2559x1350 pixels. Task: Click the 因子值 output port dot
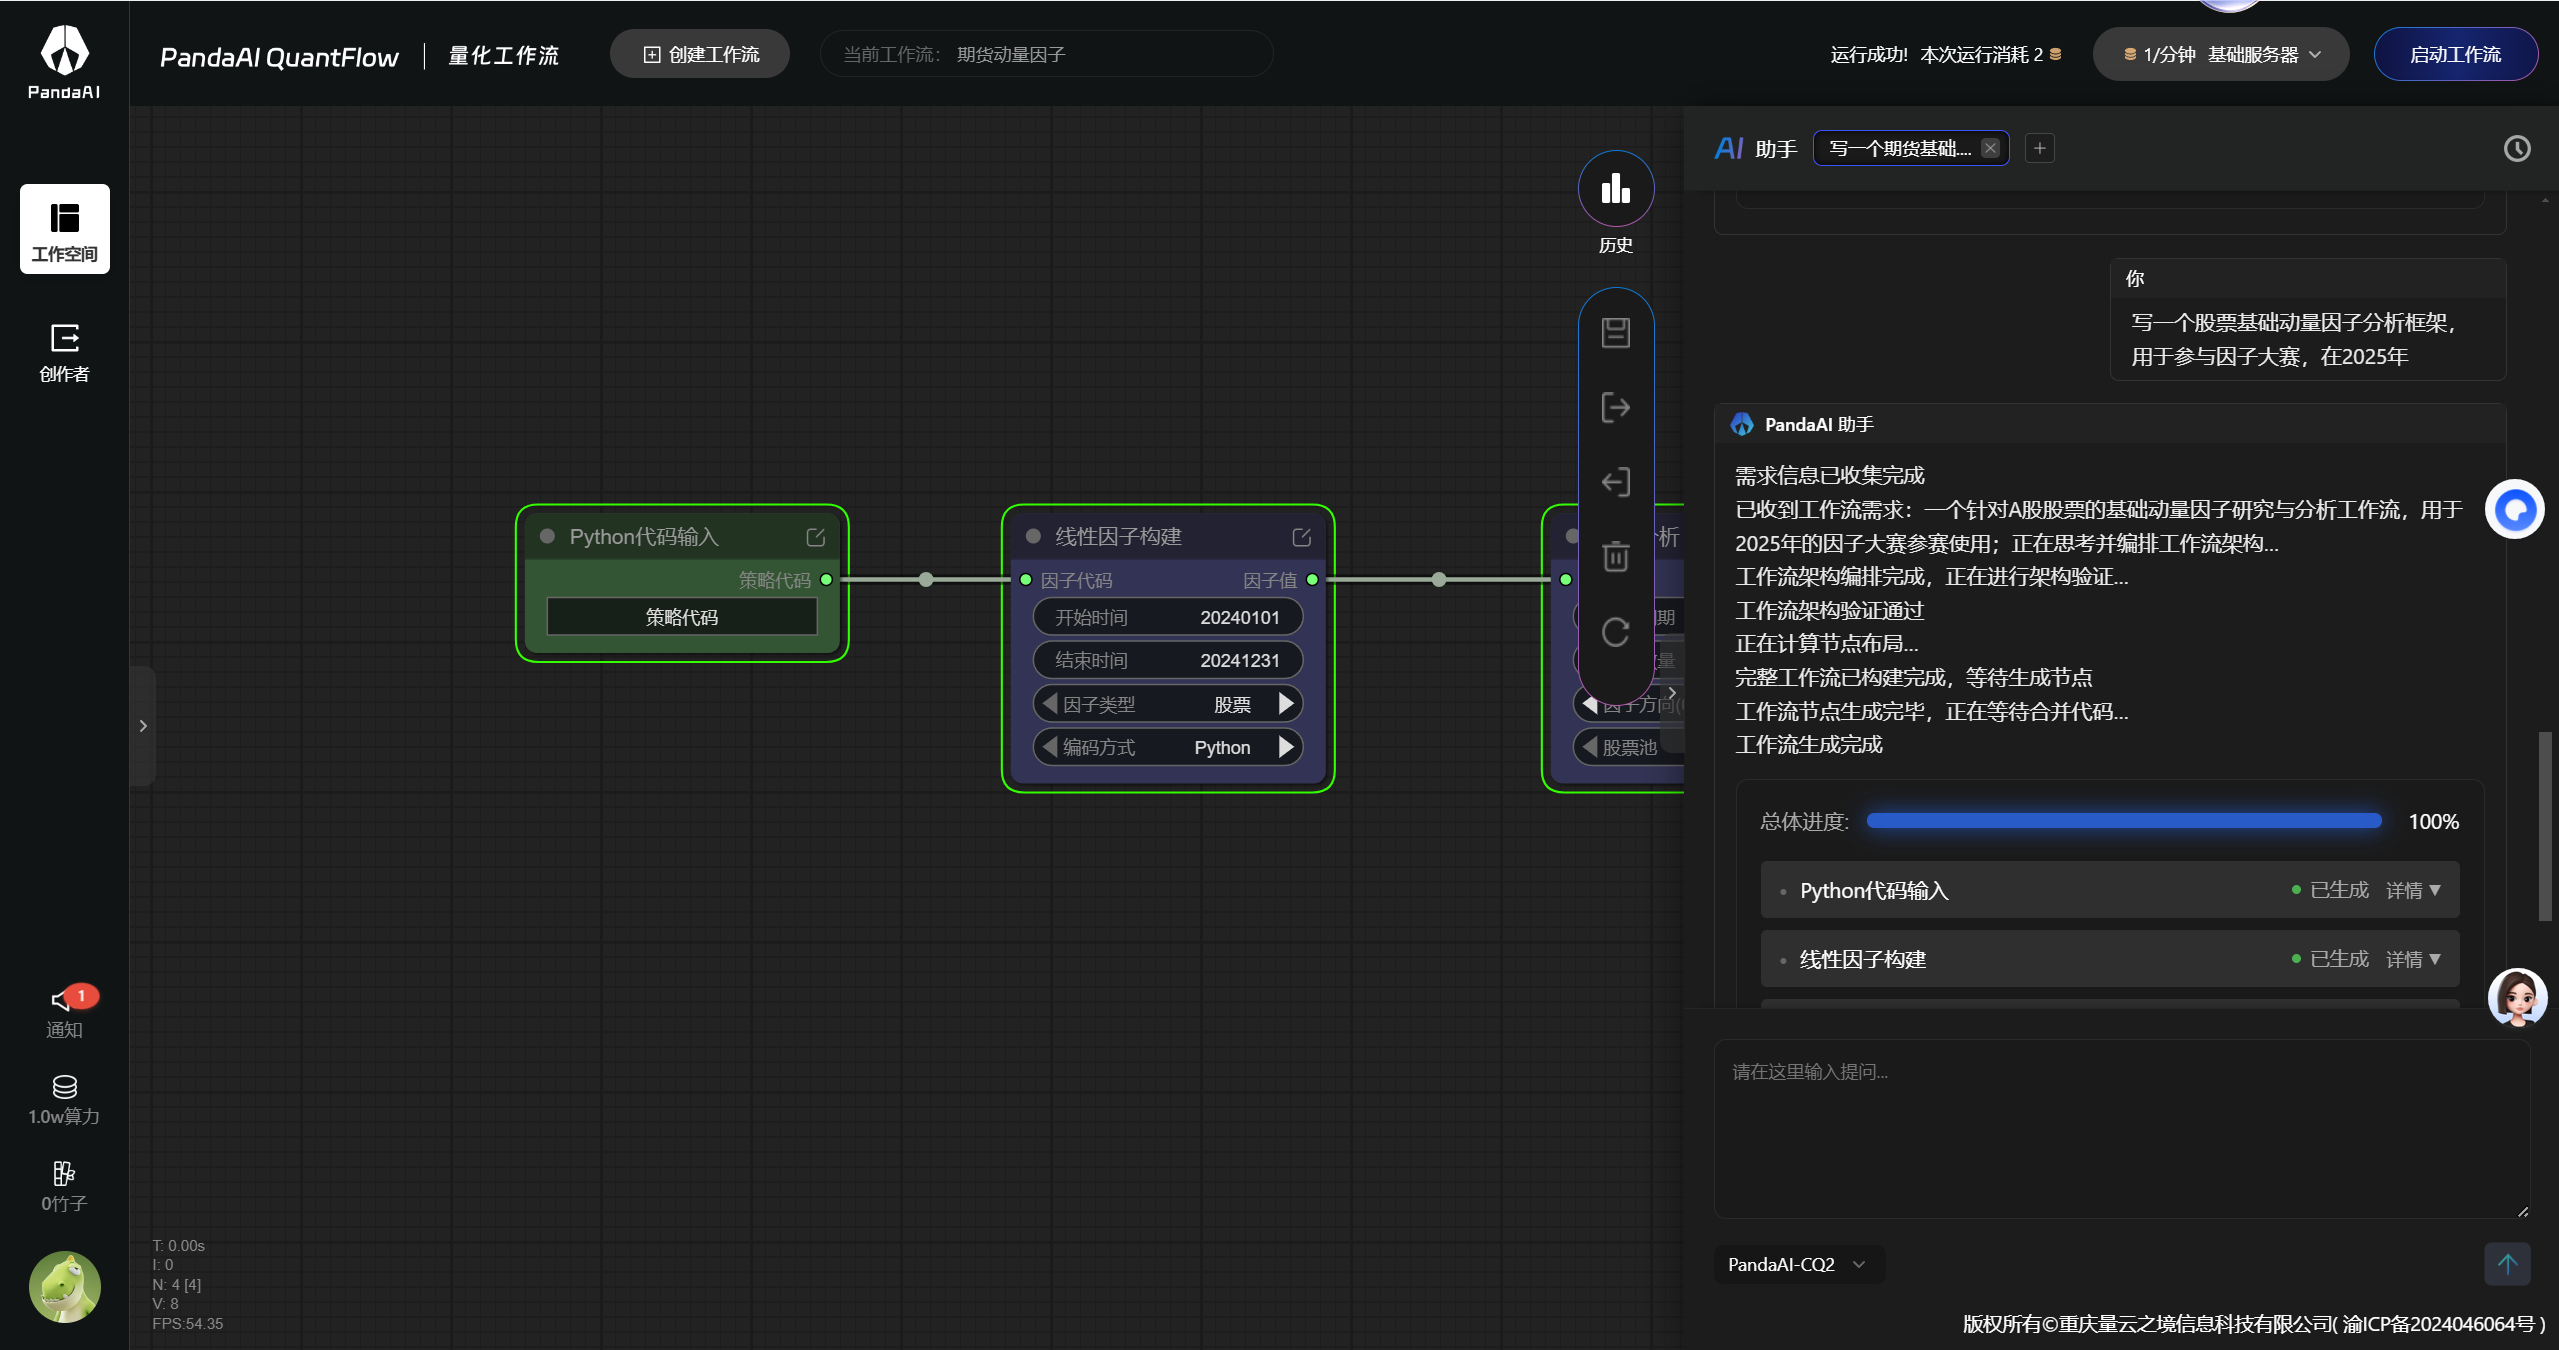(1312, 580)
